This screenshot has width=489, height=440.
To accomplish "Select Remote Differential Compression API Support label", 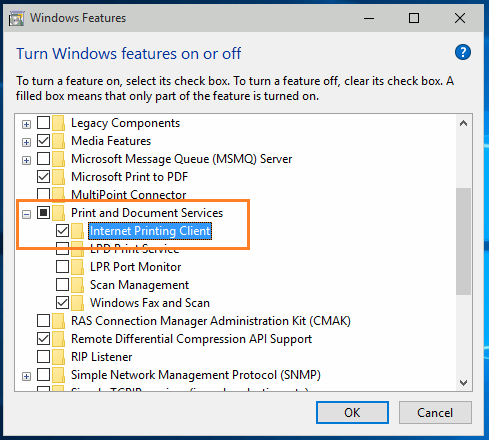I will 192,339.
